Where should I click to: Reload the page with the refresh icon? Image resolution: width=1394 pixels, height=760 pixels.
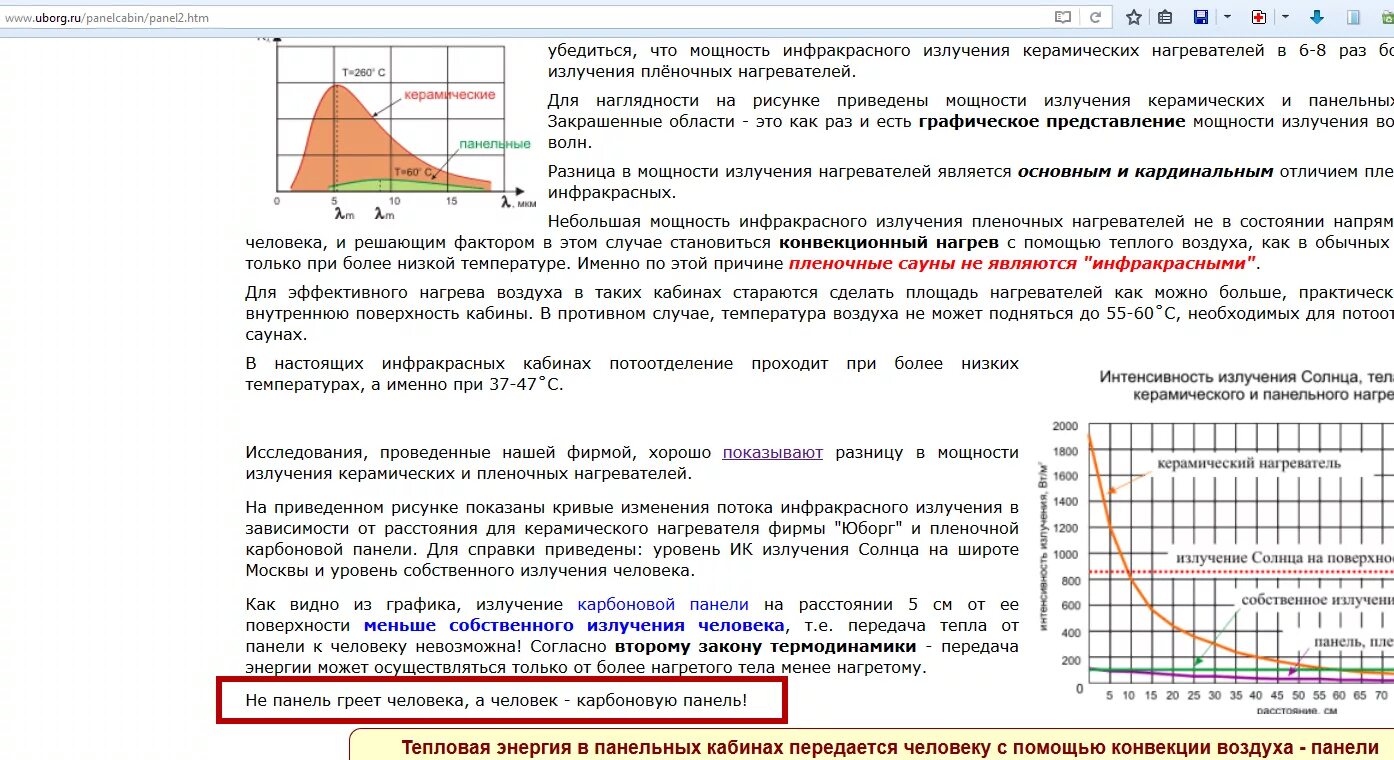(1095, 17)
